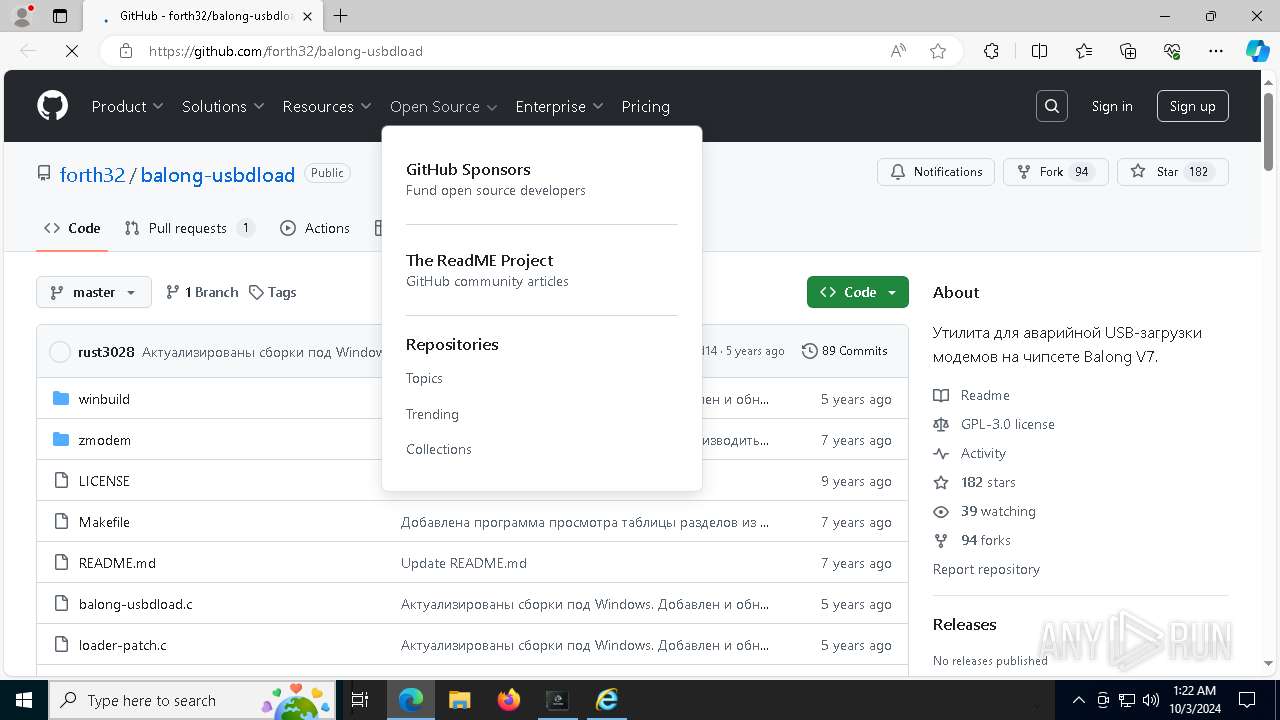Open the 89 Commits history link

(845, 351)
